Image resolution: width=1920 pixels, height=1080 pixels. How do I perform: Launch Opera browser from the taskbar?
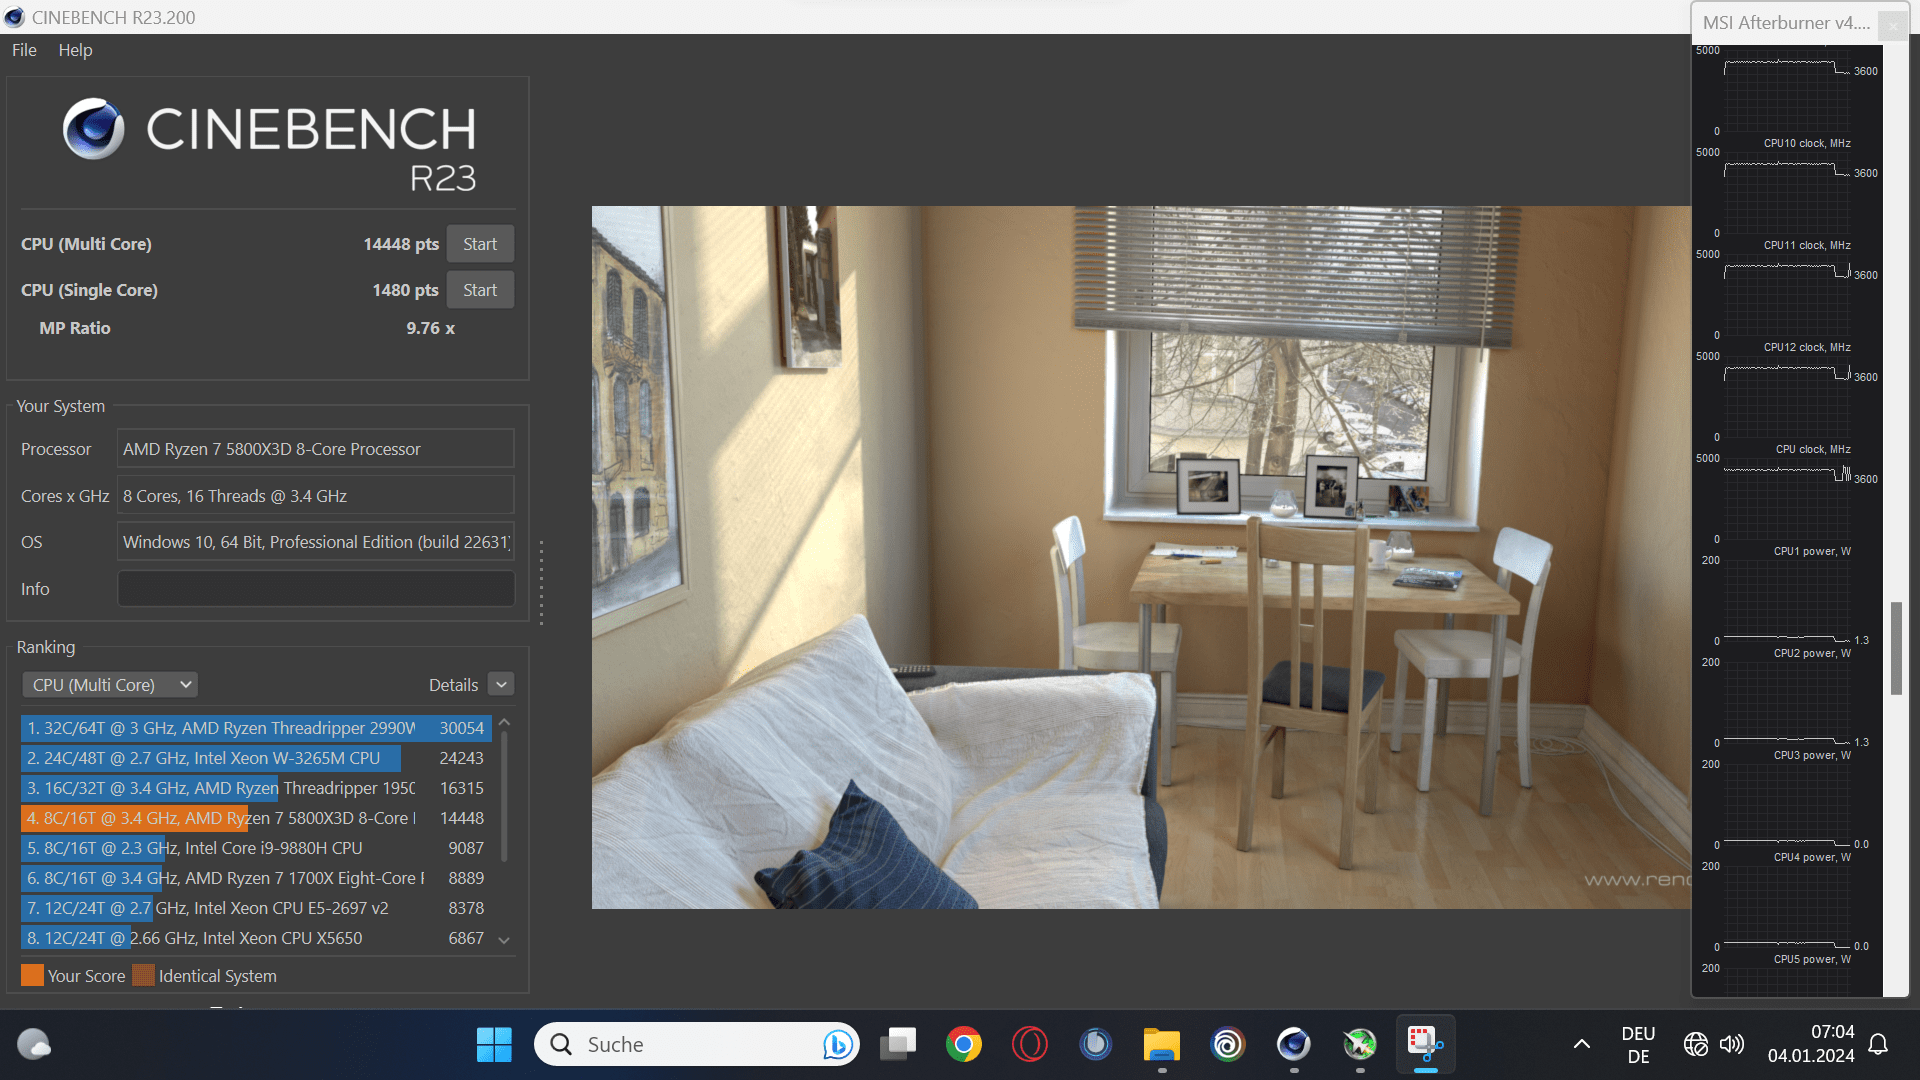(x=1030, y=1044)
